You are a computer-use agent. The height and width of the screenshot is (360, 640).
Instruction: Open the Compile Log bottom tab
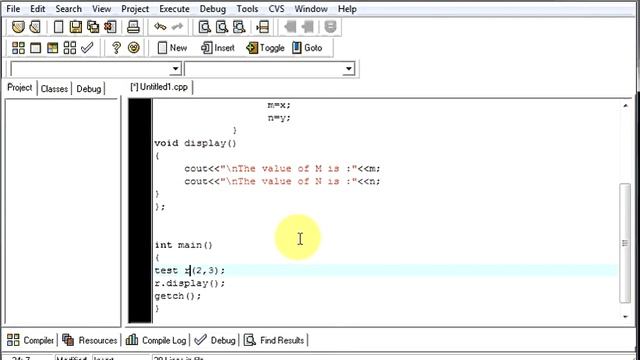tap(156, 340)
